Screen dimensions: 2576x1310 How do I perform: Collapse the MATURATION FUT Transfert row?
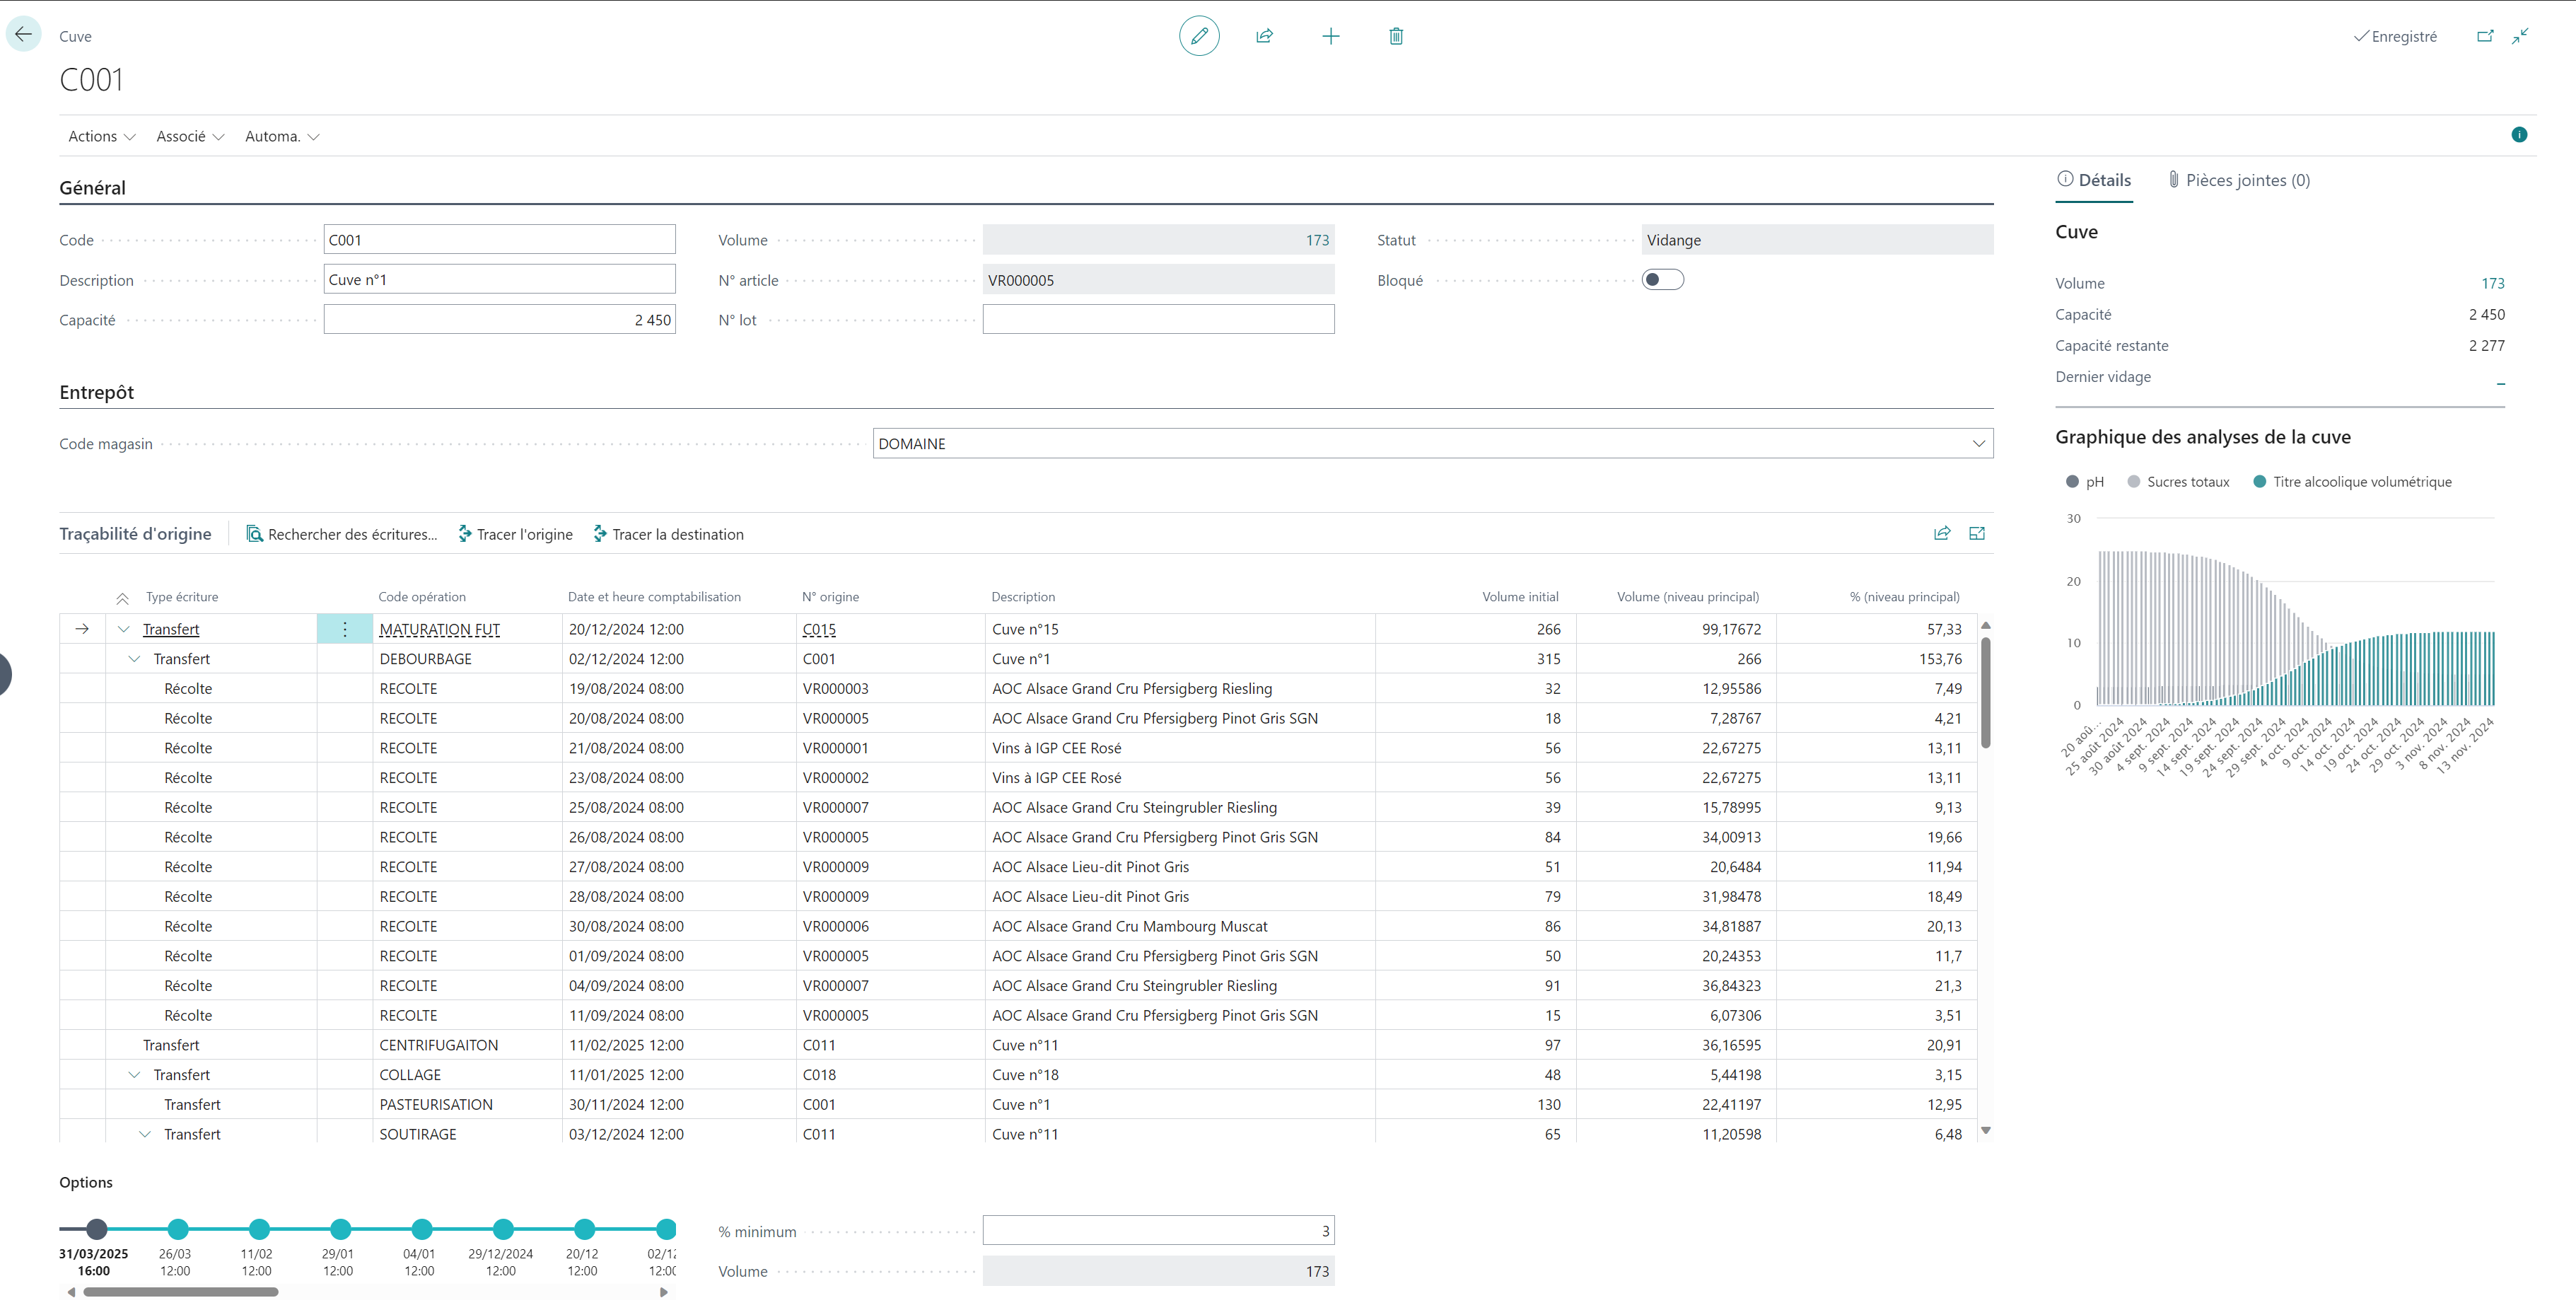click(124, 629)
